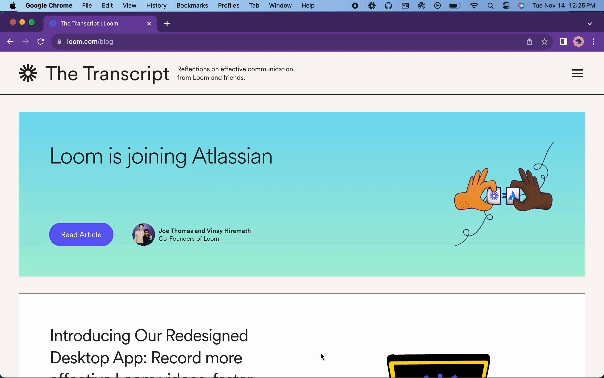
Task: Click the founders' avatar photo
Action: 143,234
